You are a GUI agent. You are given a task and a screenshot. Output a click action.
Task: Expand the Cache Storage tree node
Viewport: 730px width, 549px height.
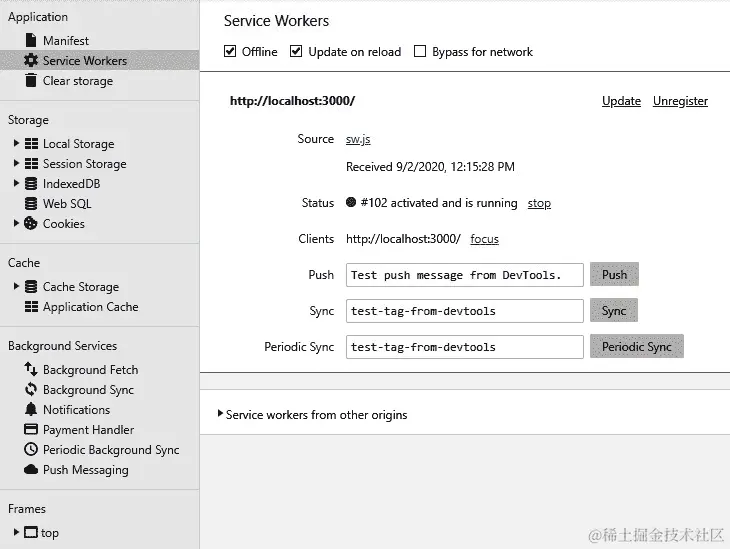point(16,286)
